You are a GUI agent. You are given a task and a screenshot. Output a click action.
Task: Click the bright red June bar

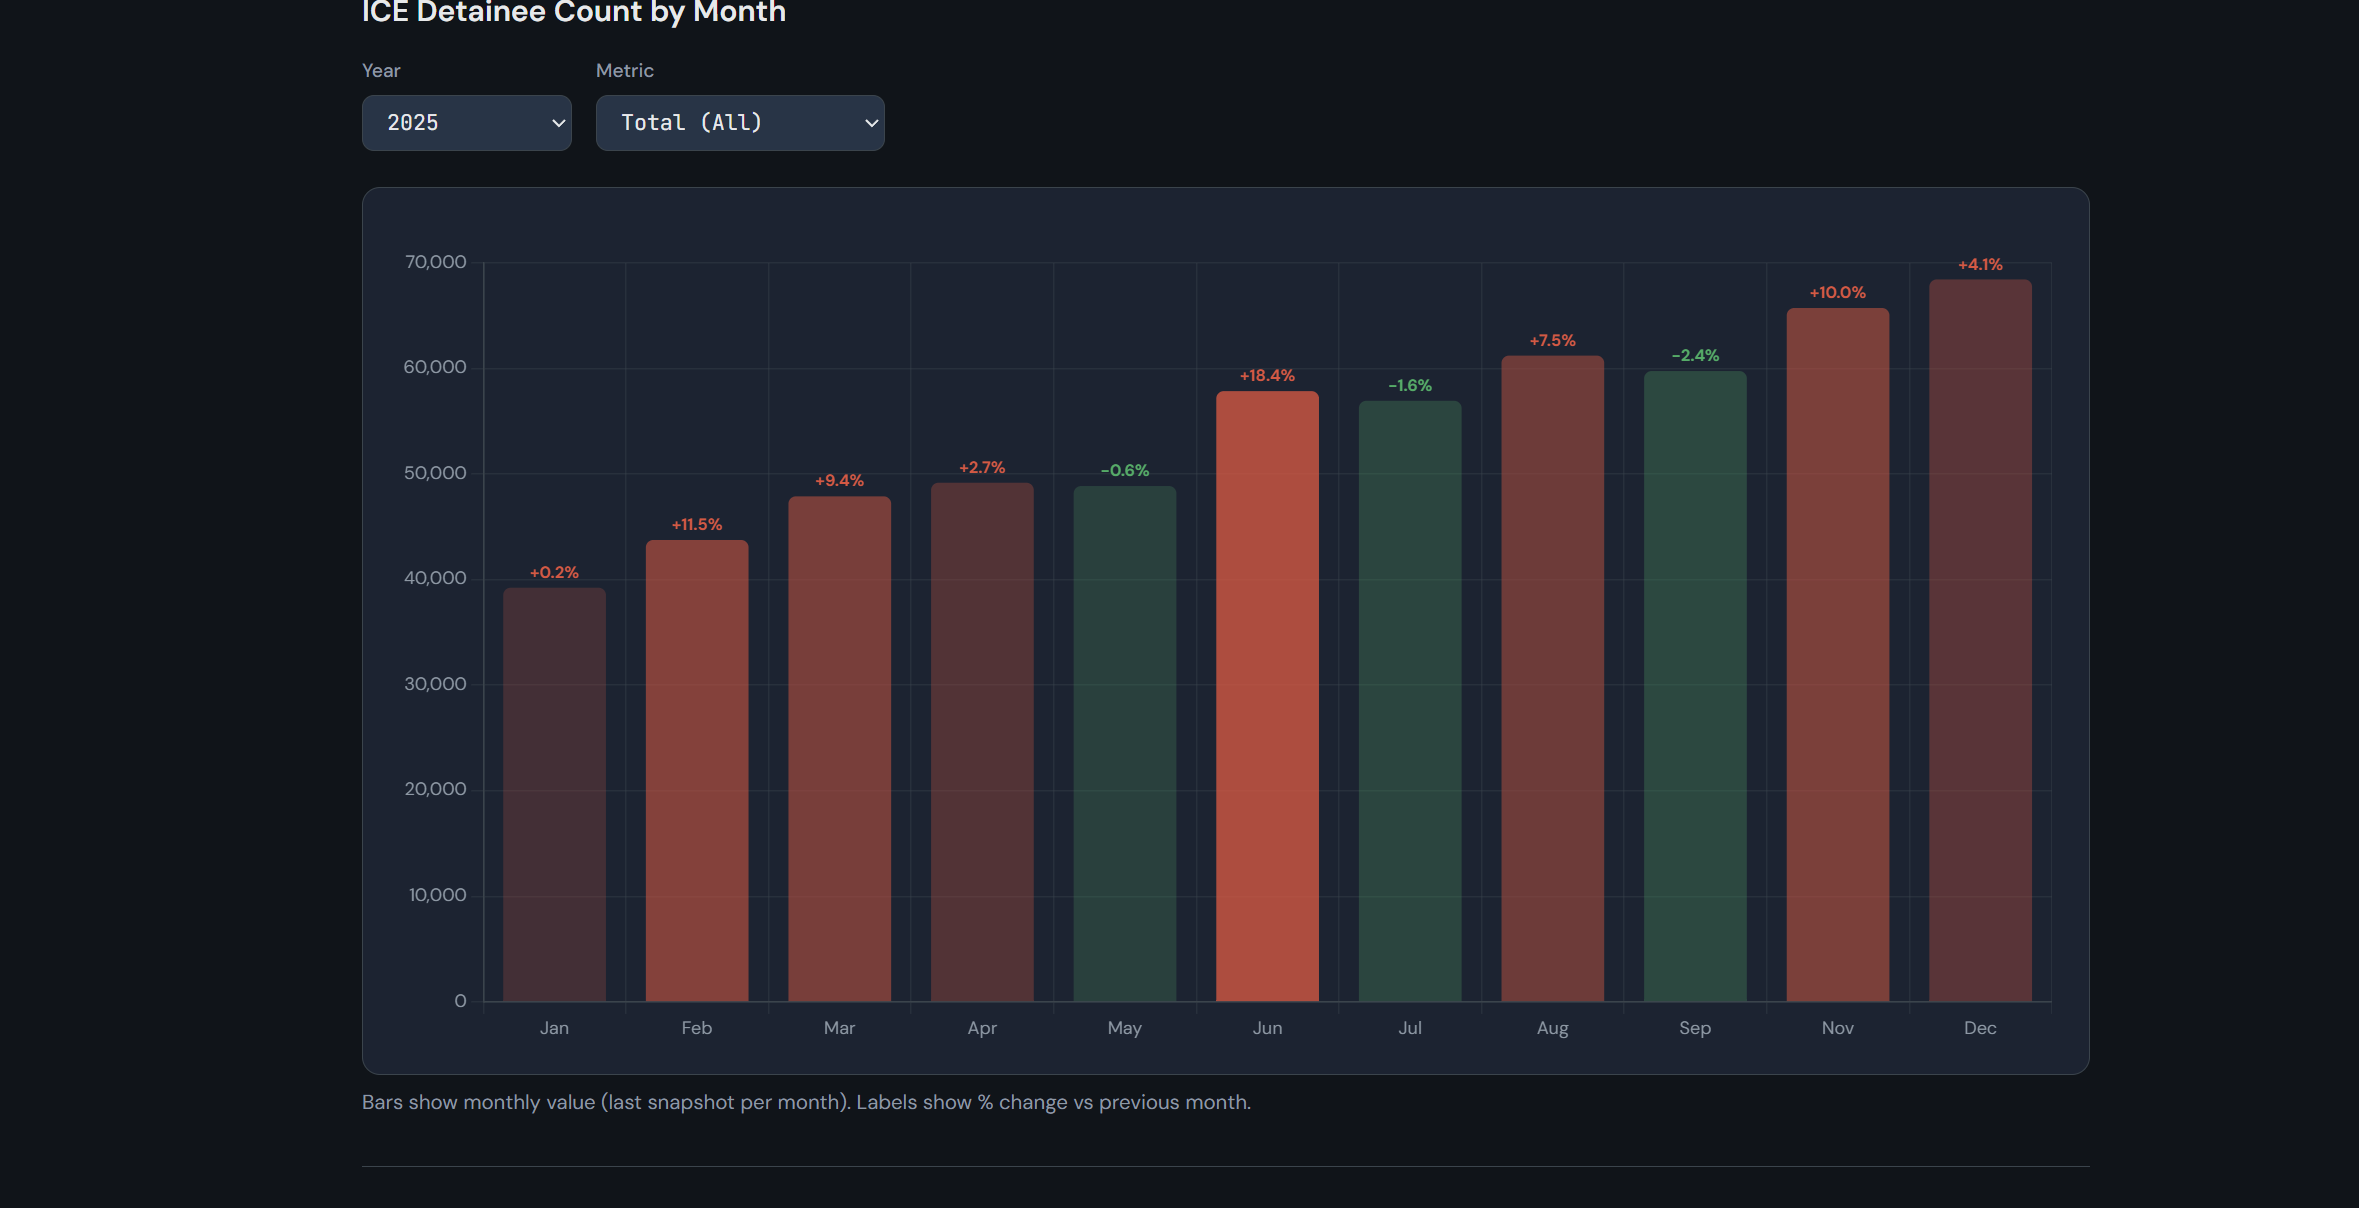[x=1267, y=696]
